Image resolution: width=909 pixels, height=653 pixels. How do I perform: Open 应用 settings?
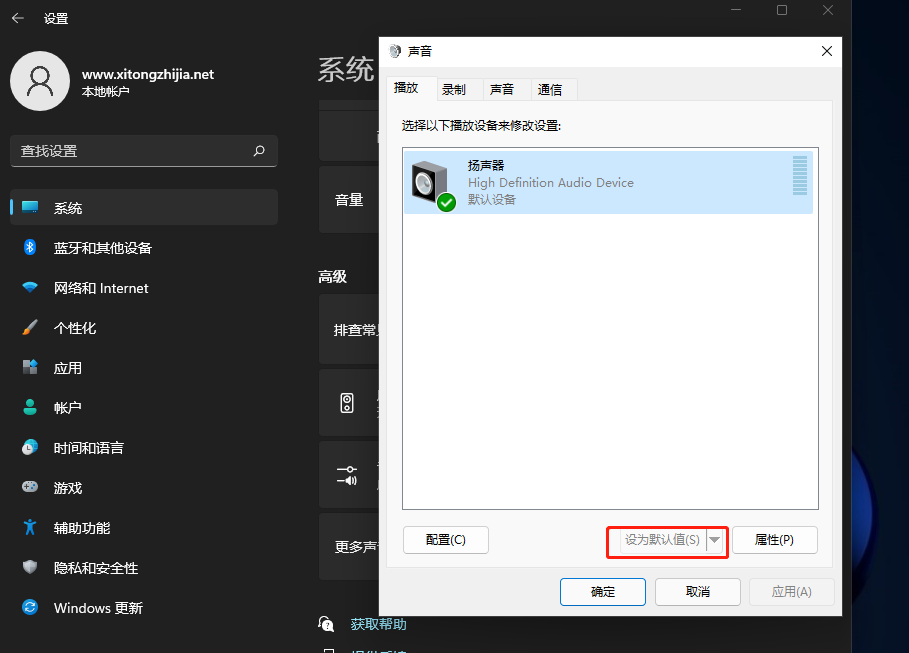[144, 368]
